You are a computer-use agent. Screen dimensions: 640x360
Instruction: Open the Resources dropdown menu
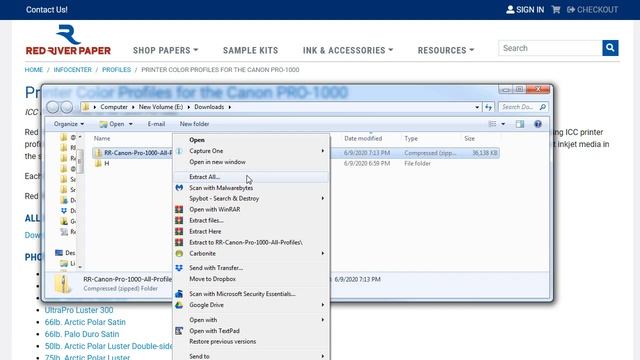[x=446, y=50]
